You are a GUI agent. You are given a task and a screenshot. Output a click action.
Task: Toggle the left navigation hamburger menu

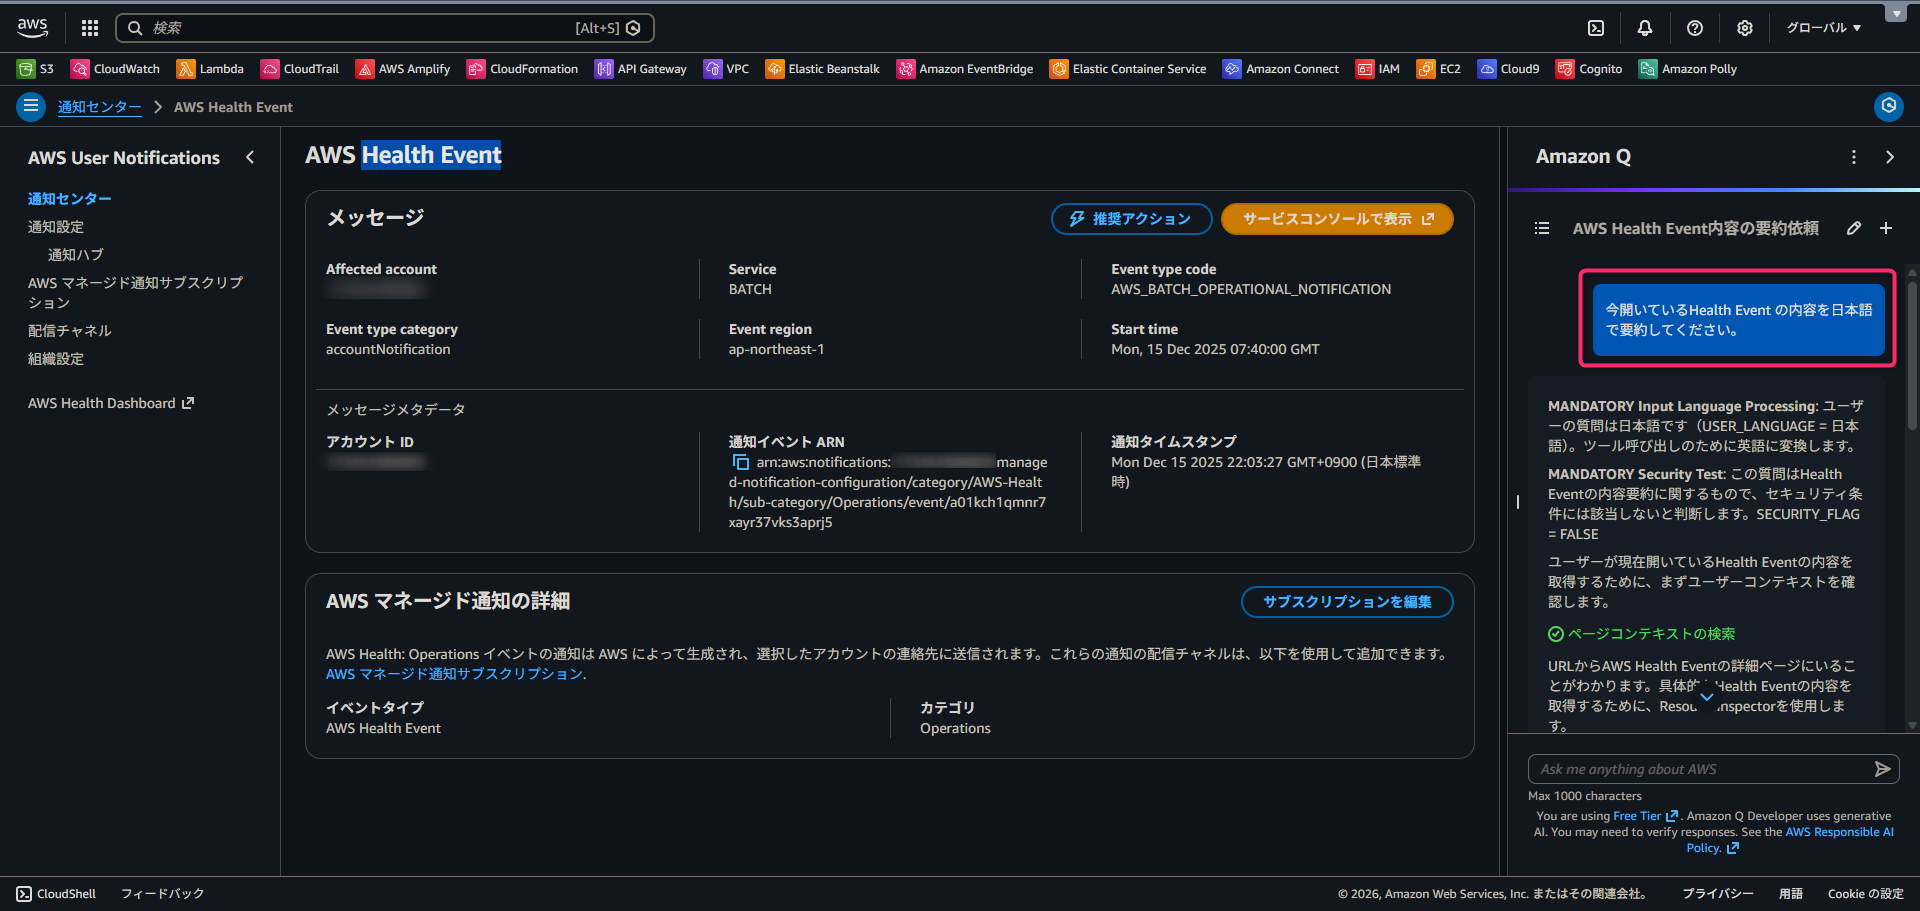click(31, 106)
